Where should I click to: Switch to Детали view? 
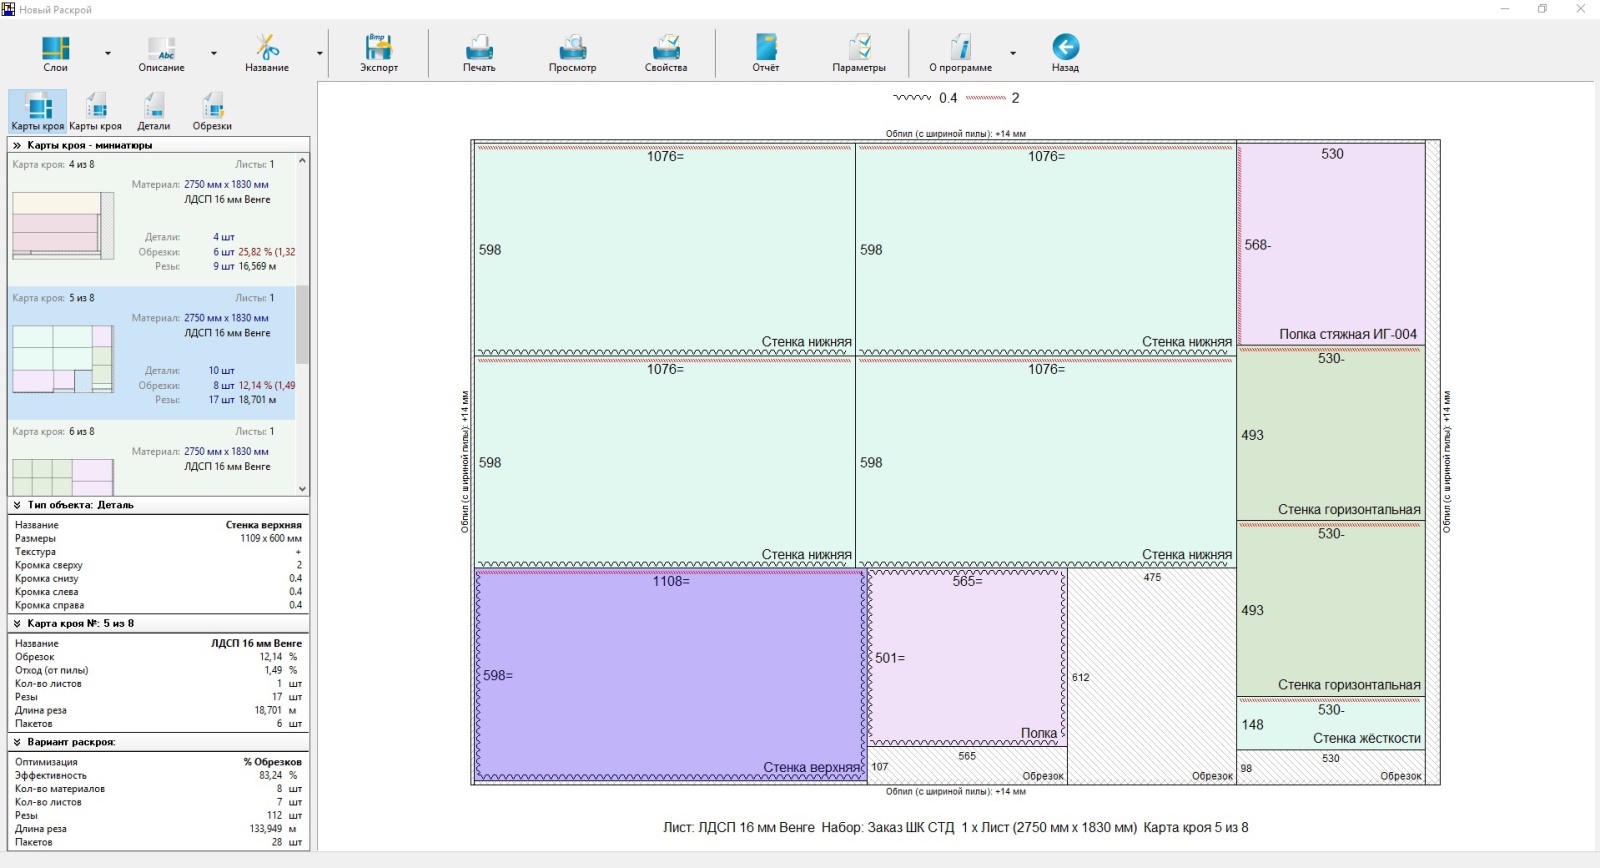154,111
